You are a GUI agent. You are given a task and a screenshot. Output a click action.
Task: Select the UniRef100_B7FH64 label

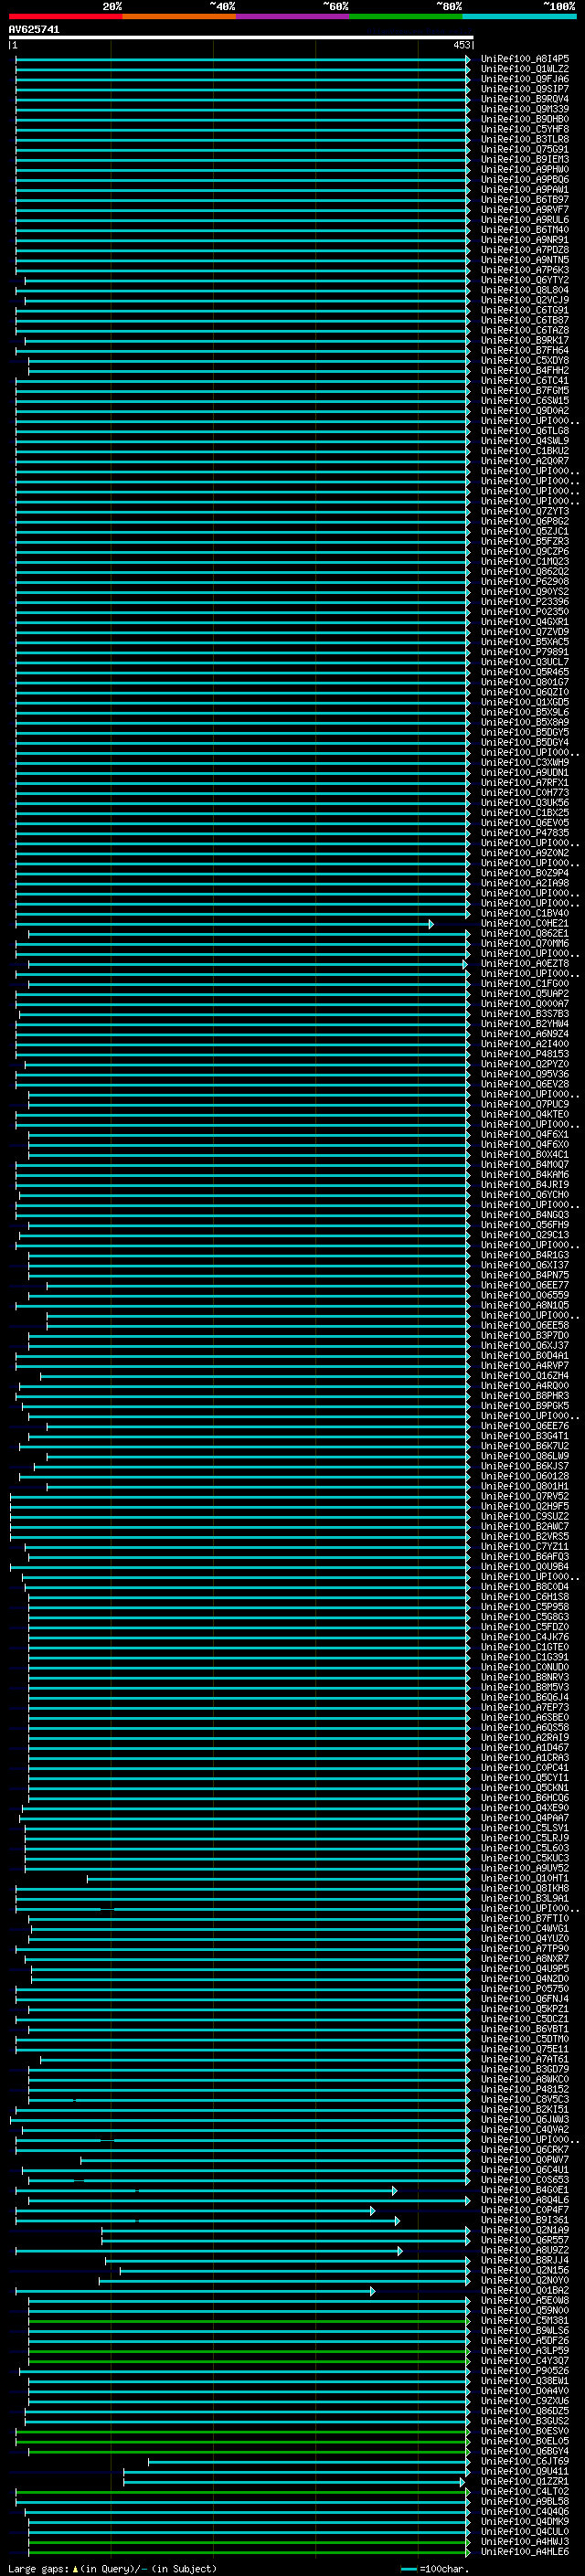[x=525, y=350]
